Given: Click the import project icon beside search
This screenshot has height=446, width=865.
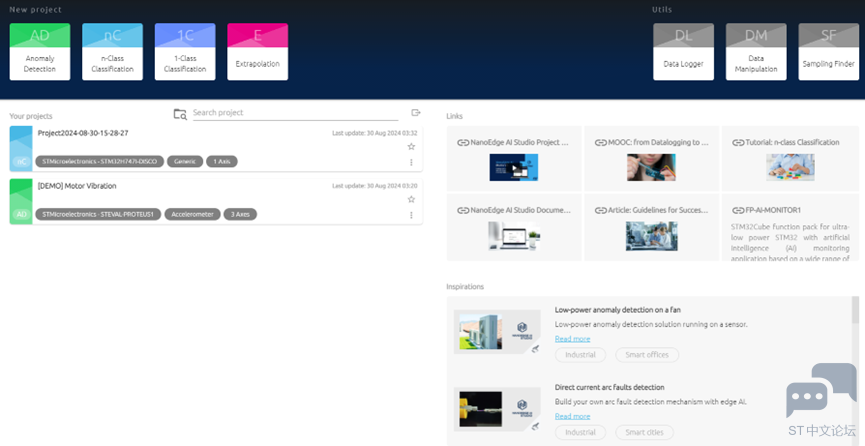Looking at the screenshot, I should click(416, 113).
